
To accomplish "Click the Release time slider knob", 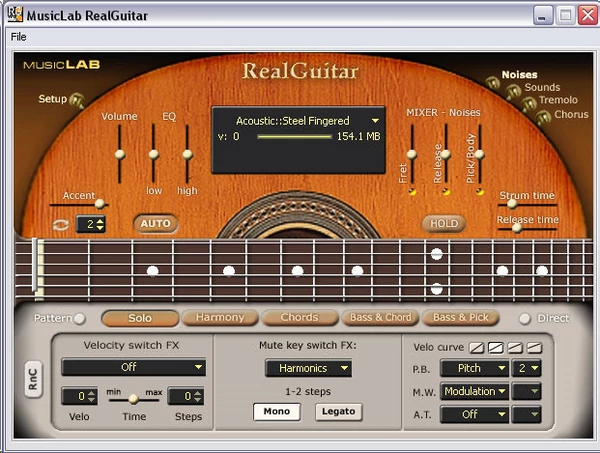I will (517, 228).
